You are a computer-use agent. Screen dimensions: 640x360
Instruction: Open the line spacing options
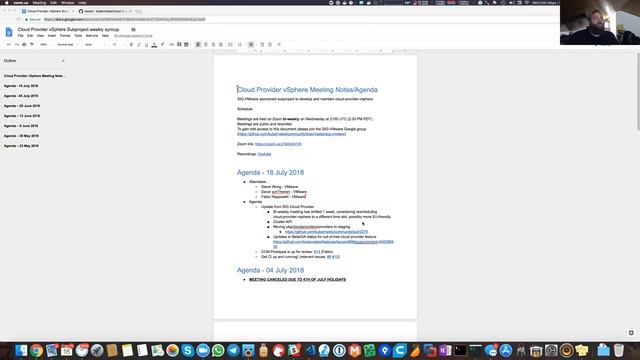coord(230,44)
